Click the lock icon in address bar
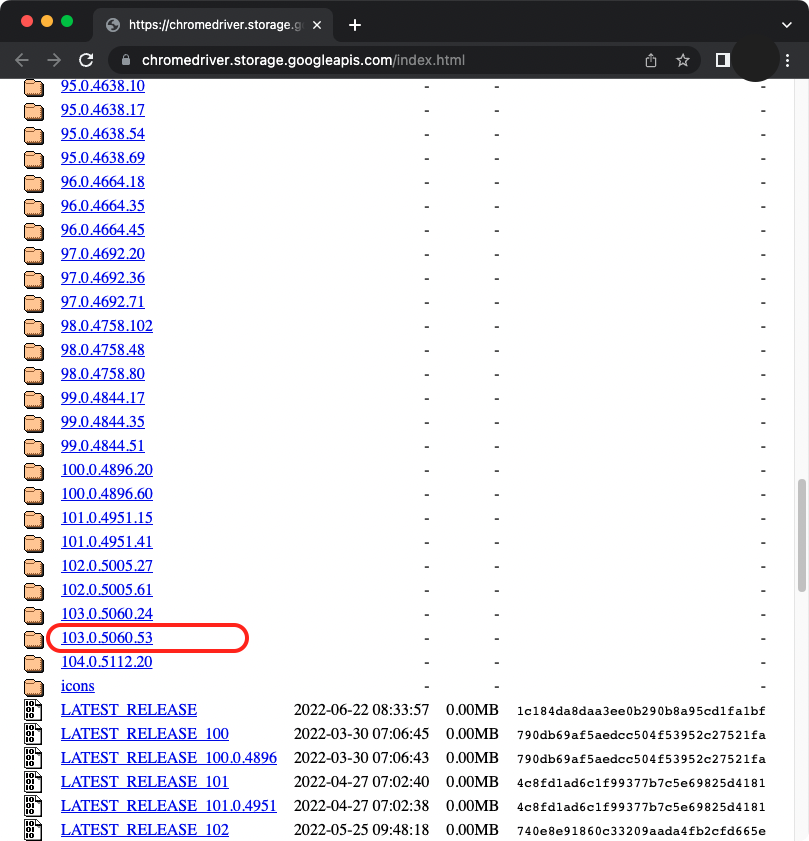 (126, 60)
